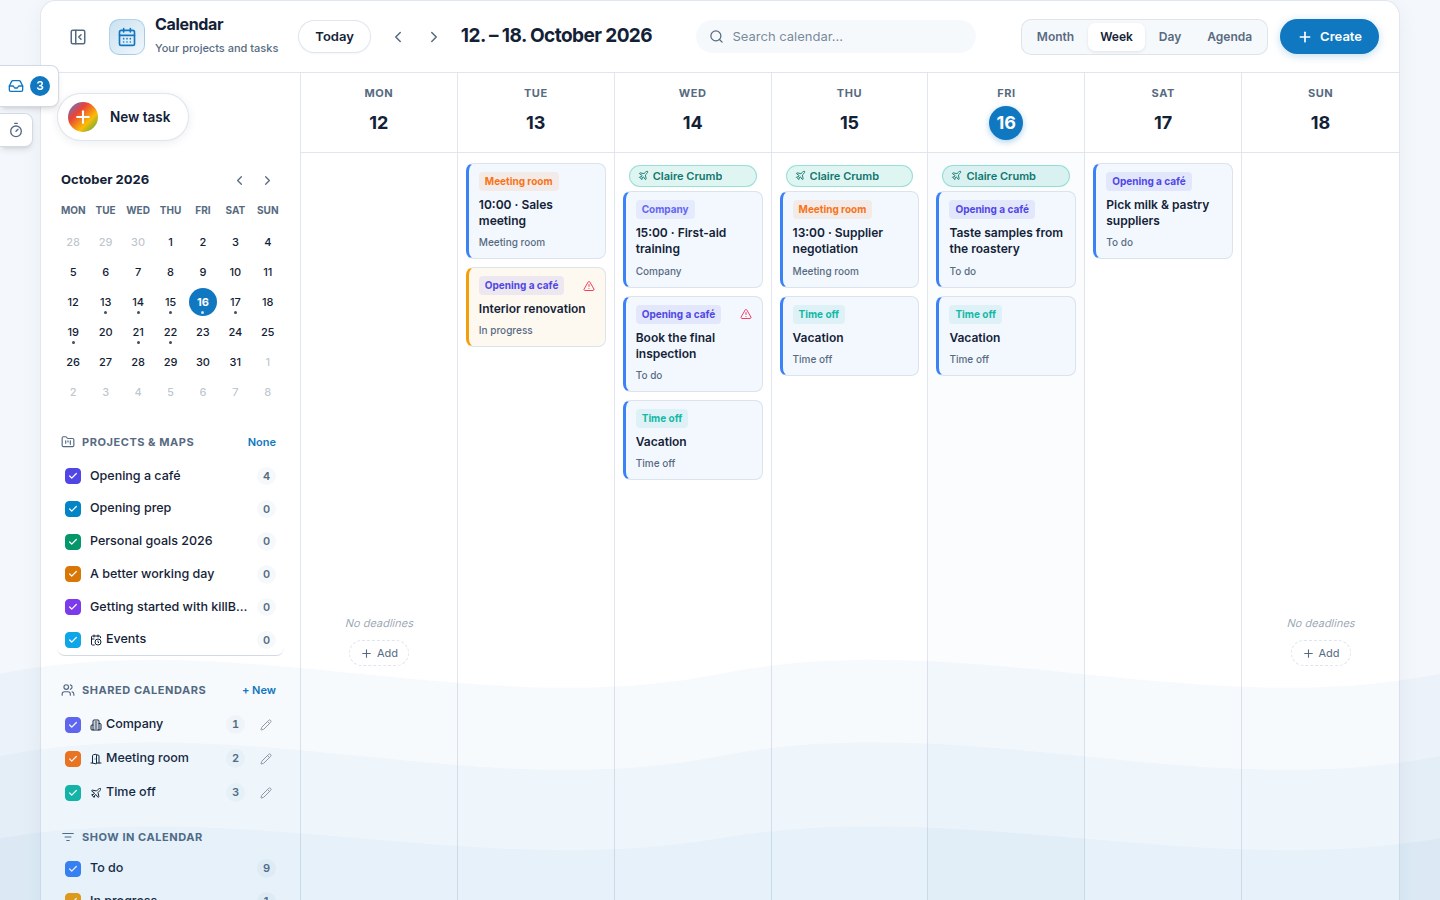The height and width of the screenshot is (900, 1440).
Task: Open Pick milk & pastry suppliers task
Action: click(x=1163, y=211)
